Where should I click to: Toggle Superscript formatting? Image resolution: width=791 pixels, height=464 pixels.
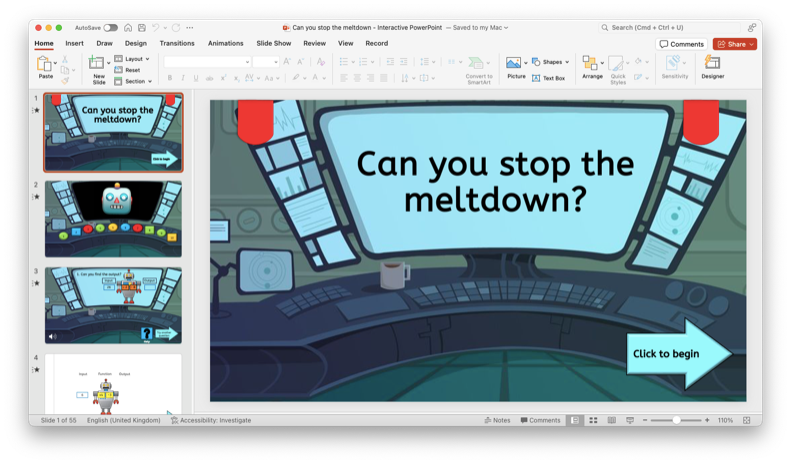223,78
